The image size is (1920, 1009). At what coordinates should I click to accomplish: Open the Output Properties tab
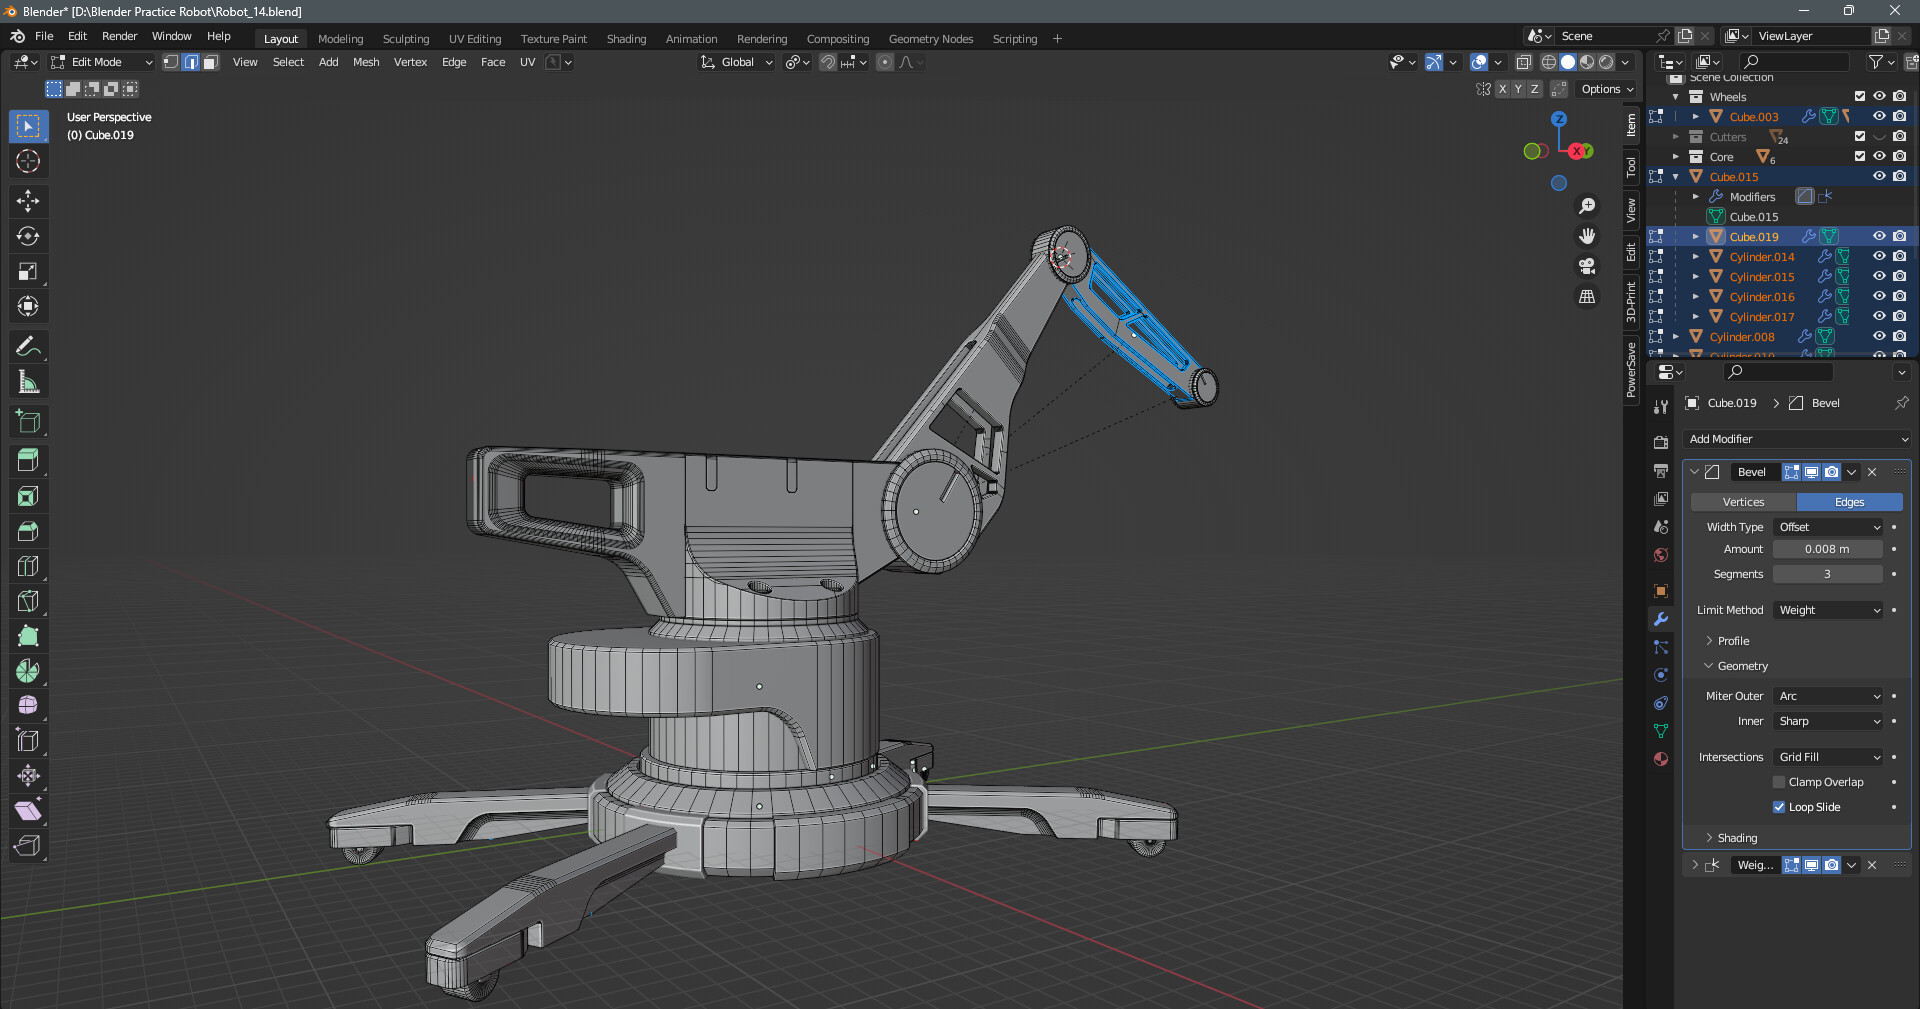[x=1661, y=470]
